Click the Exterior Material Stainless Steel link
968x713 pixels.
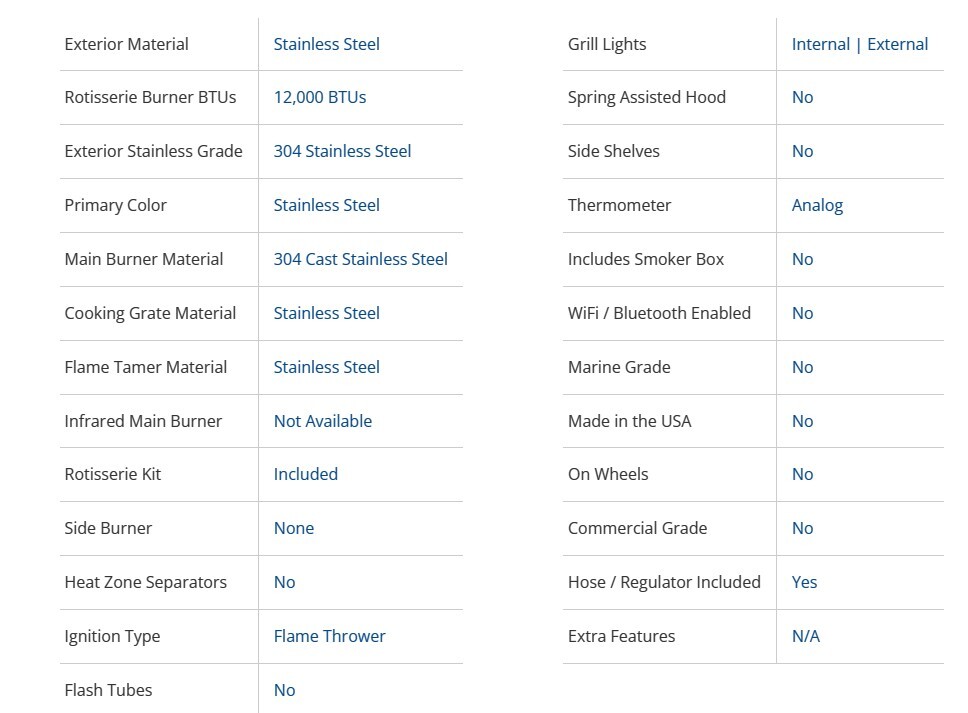pos(326,44)
